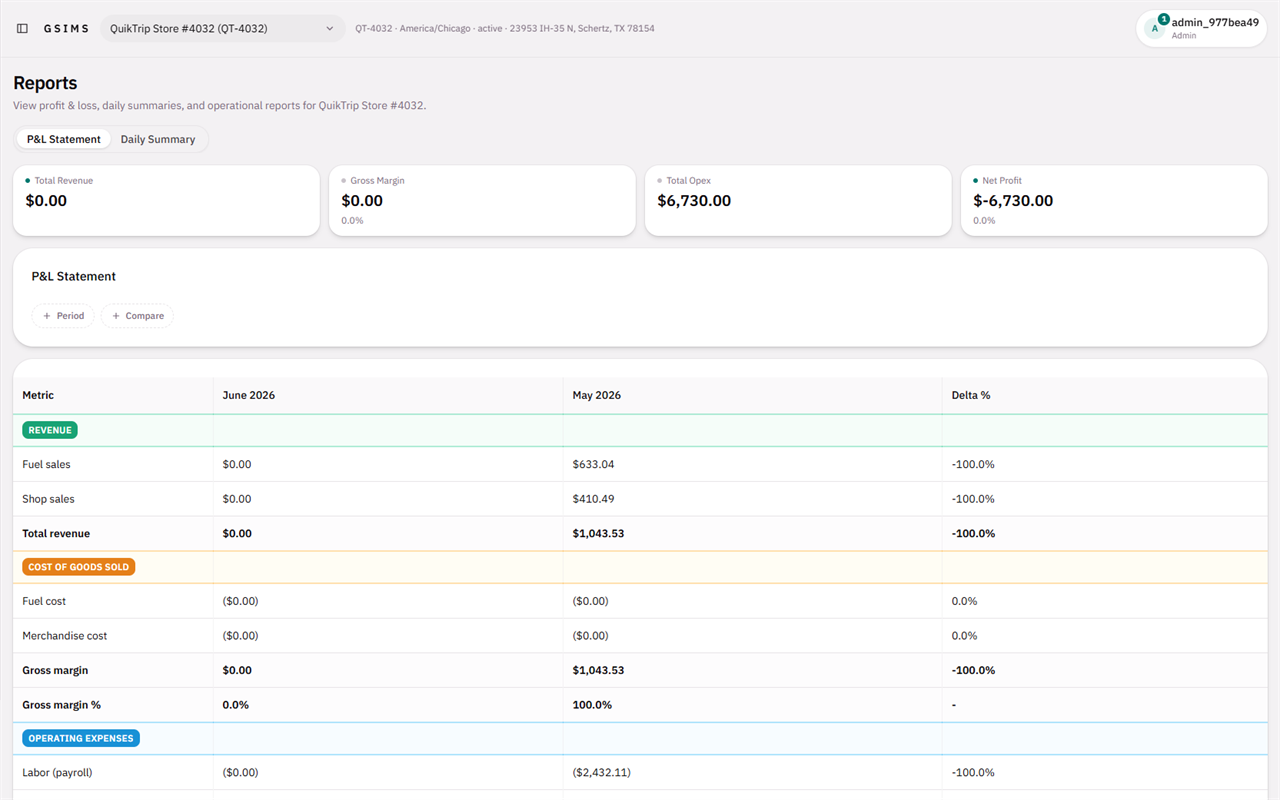This screenshot has height=800, width=1280.
Task: Add a Period filter
Action: tap(63, 316)
